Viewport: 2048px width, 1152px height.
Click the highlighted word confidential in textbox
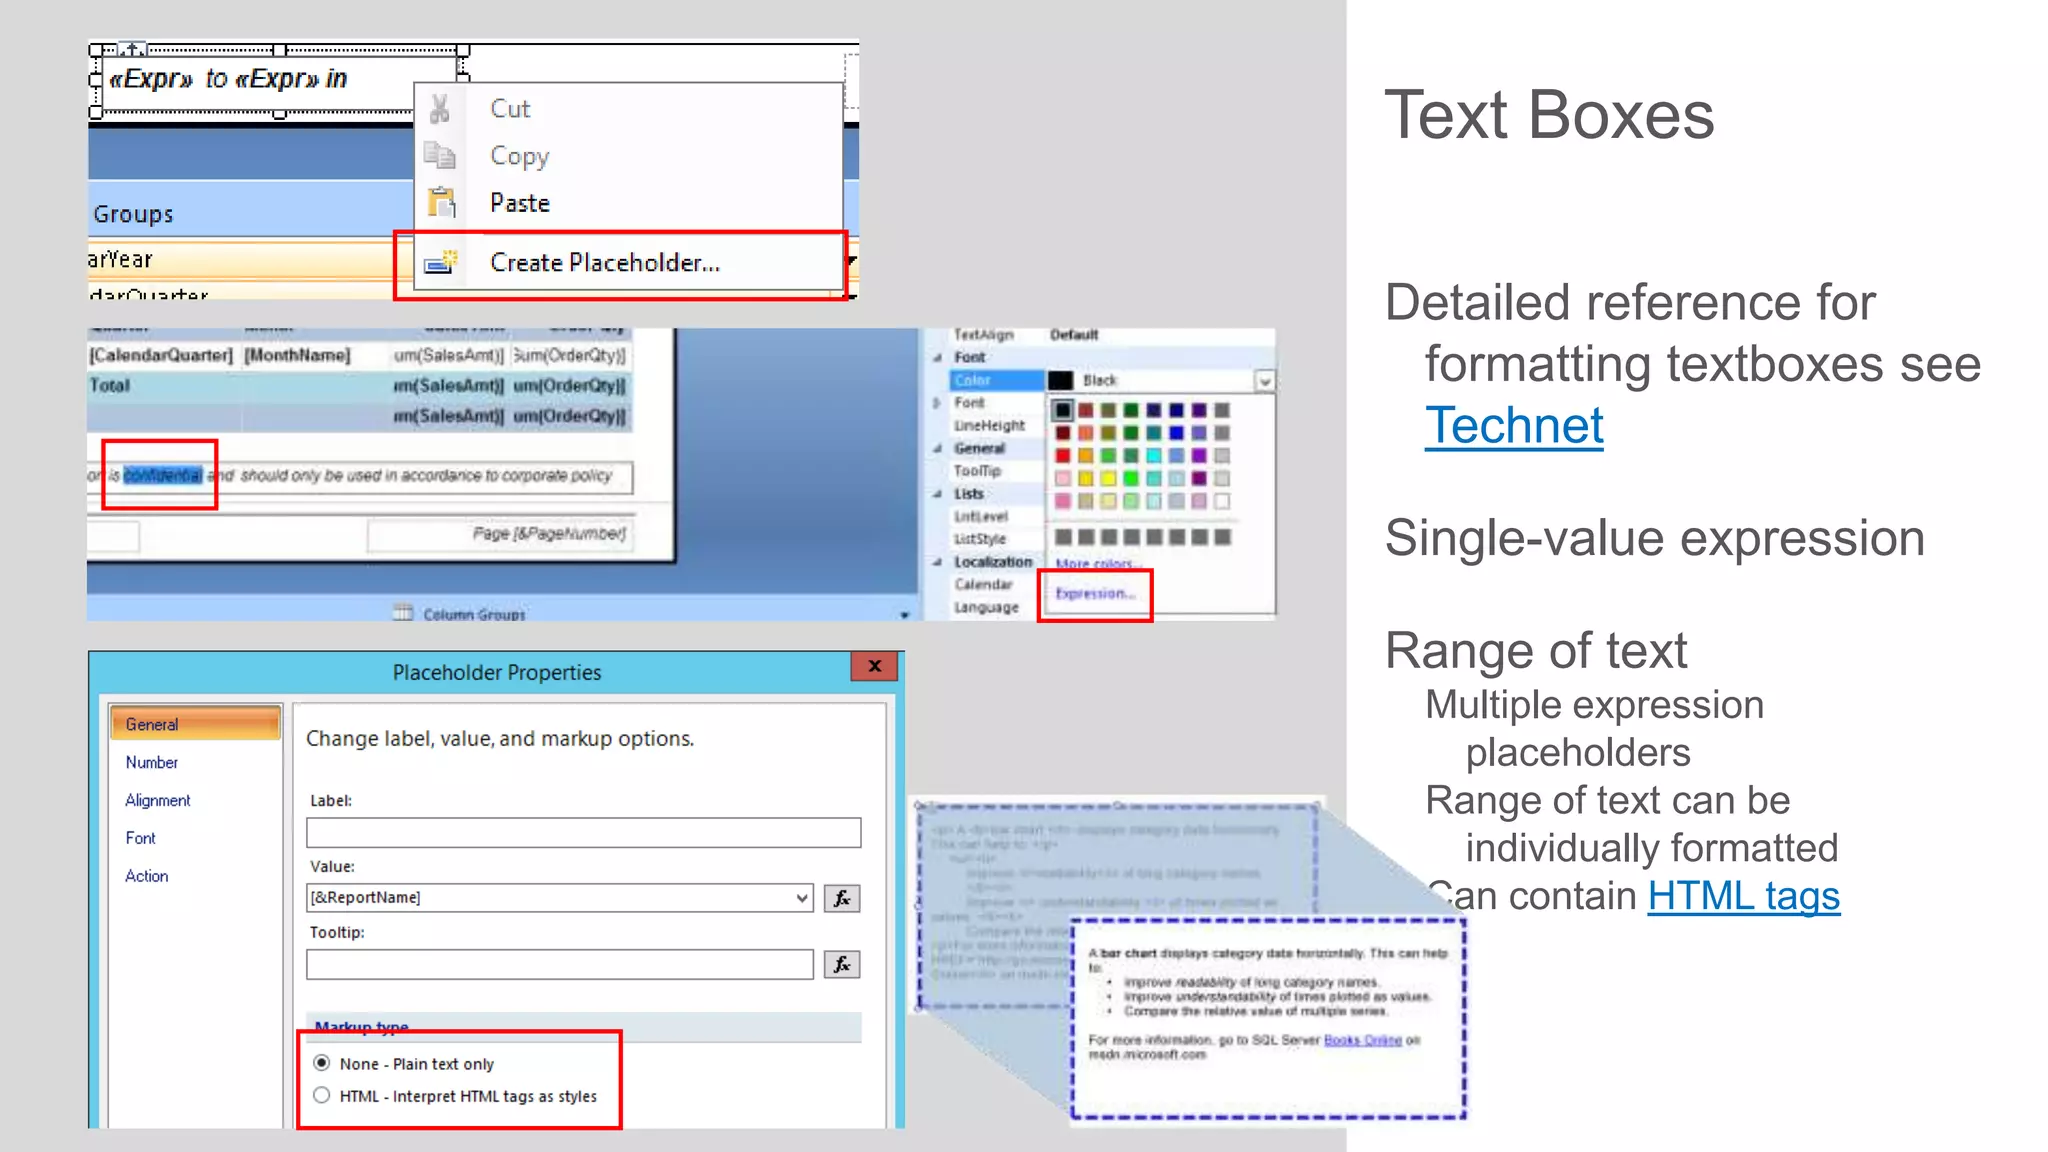click(x=163, y=475)
